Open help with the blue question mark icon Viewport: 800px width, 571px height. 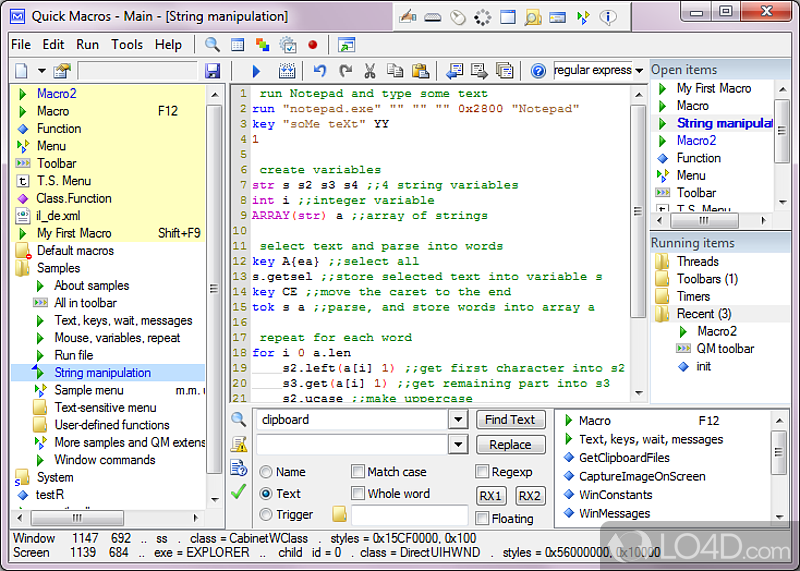pyautogui.click(x=538, y=71)
